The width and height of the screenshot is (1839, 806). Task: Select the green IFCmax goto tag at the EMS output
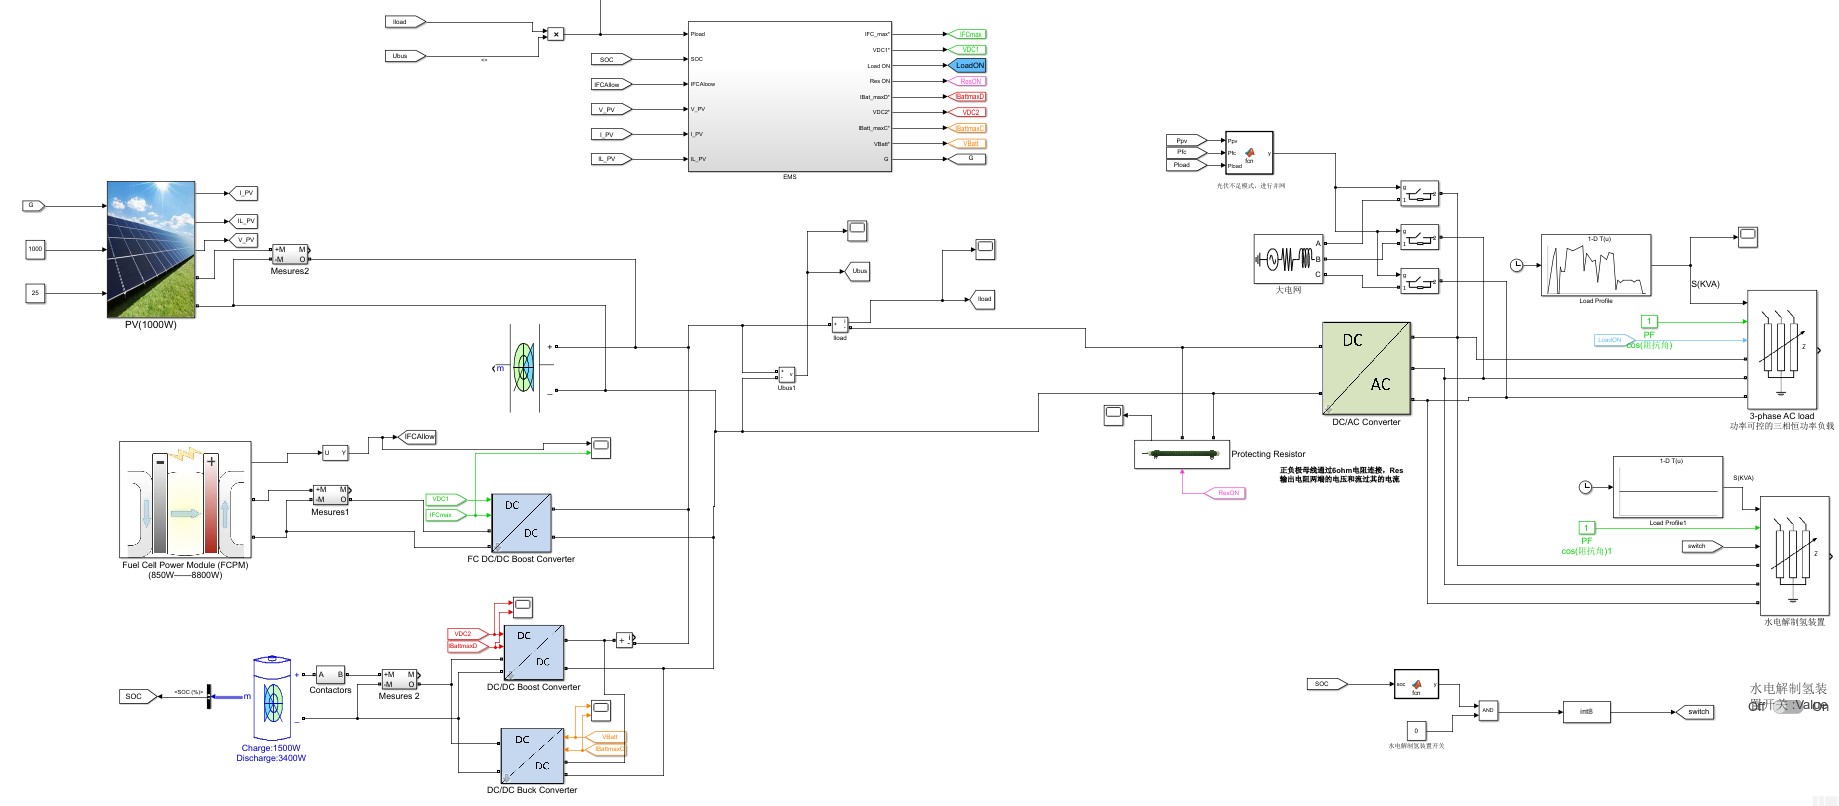[969, 34]
